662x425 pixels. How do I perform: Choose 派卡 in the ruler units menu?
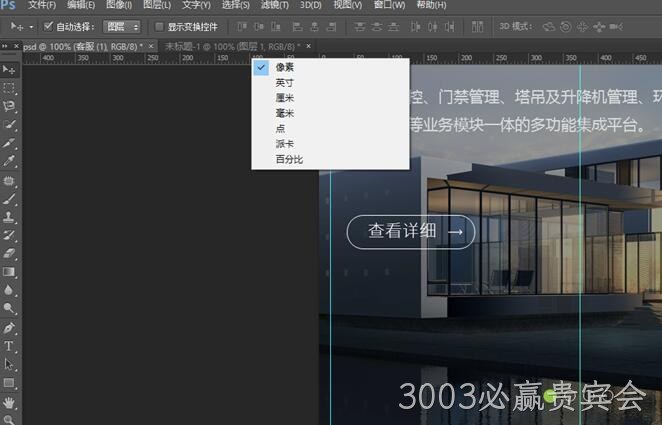[x=330, y=144]
